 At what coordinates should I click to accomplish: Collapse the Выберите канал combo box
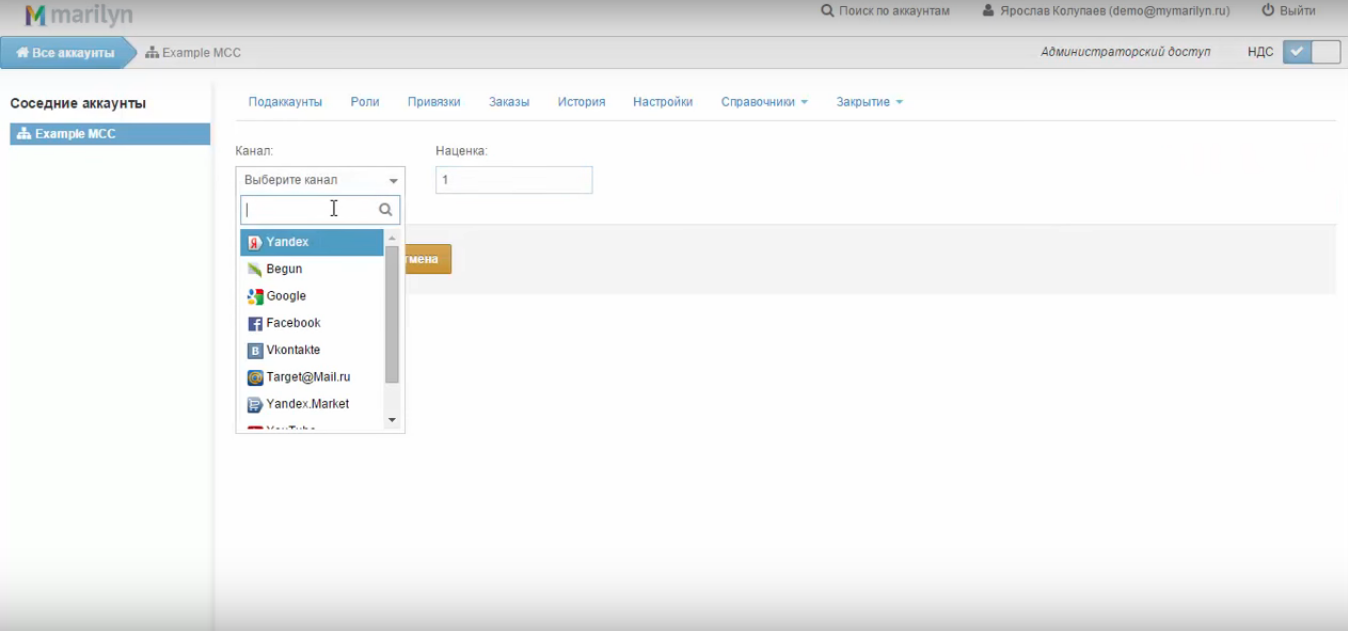(320, 180)
